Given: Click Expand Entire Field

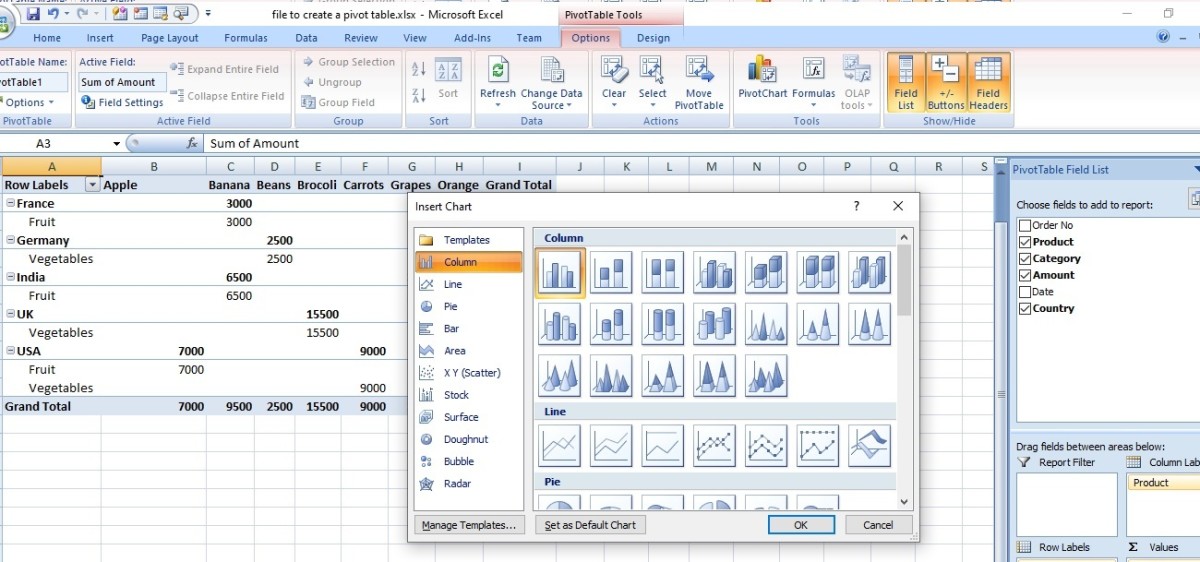Looking at the screenshot, I should [x=225, y=69].
